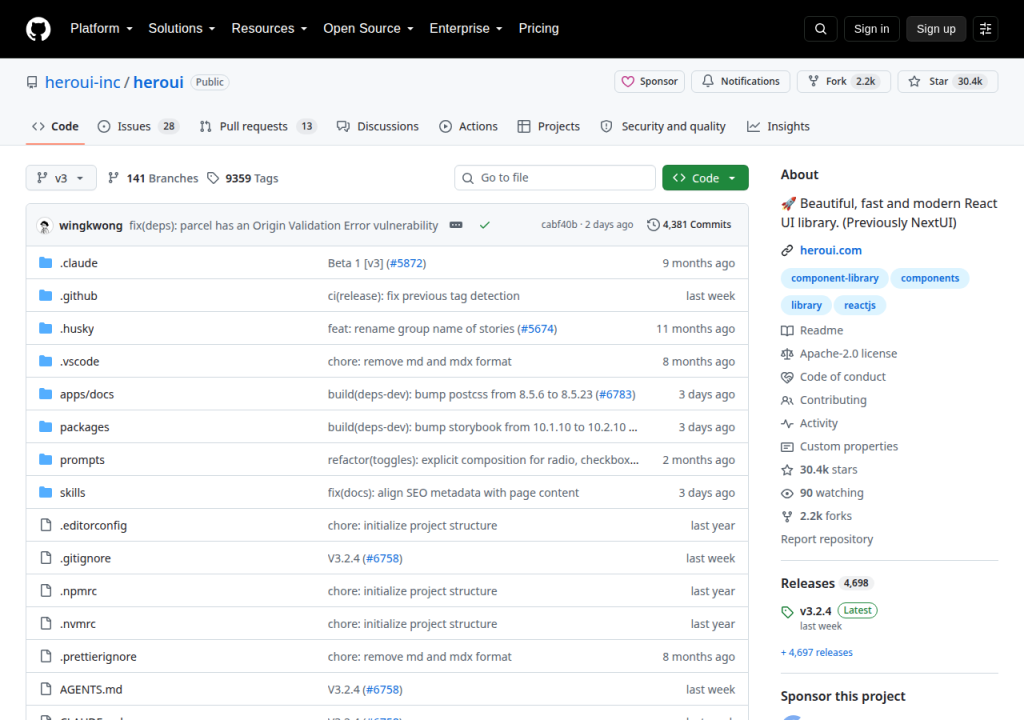This screenshot has width=1024, height=720.
Task: Click the ellipsis to expand commit message
Action: click(456, 225)
